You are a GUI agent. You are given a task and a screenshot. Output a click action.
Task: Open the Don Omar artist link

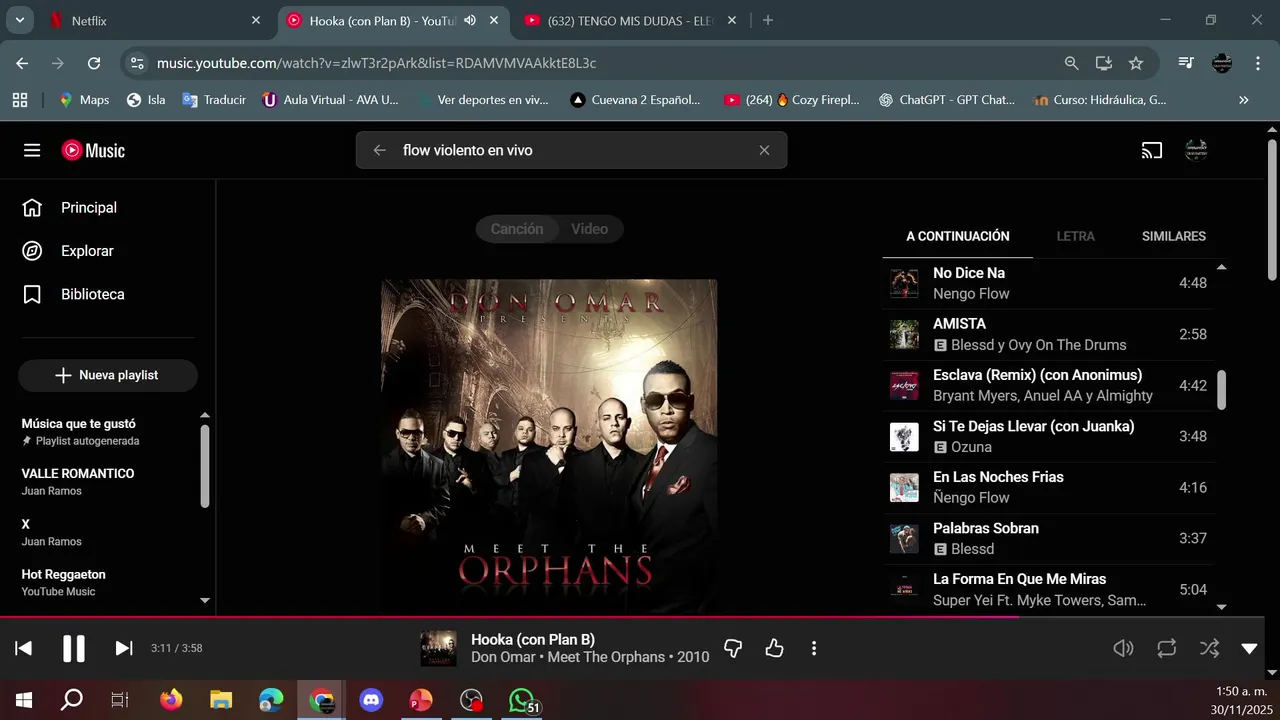[503, 657]
